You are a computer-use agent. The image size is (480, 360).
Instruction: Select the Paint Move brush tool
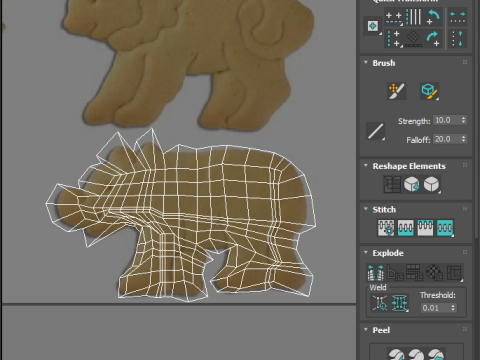pyautogui.click(x=396, y=91)
